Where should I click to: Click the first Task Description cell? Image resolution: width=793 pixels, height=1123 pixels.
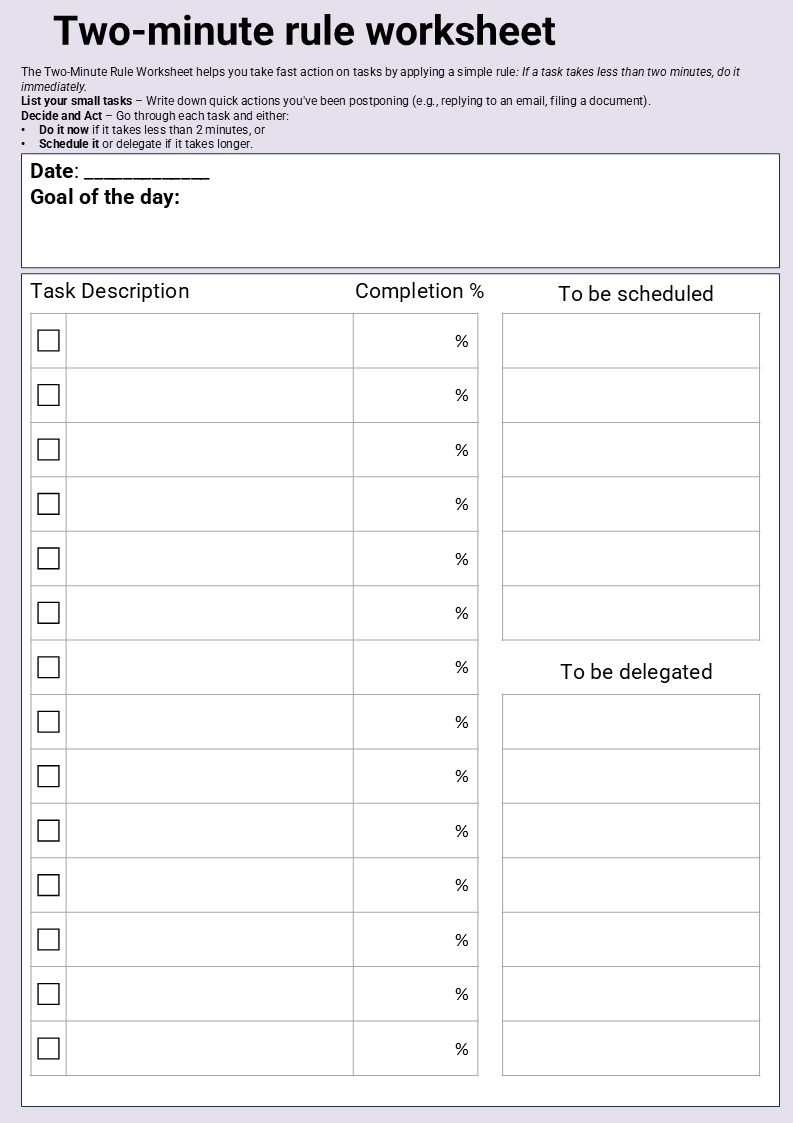coord(209,341)
